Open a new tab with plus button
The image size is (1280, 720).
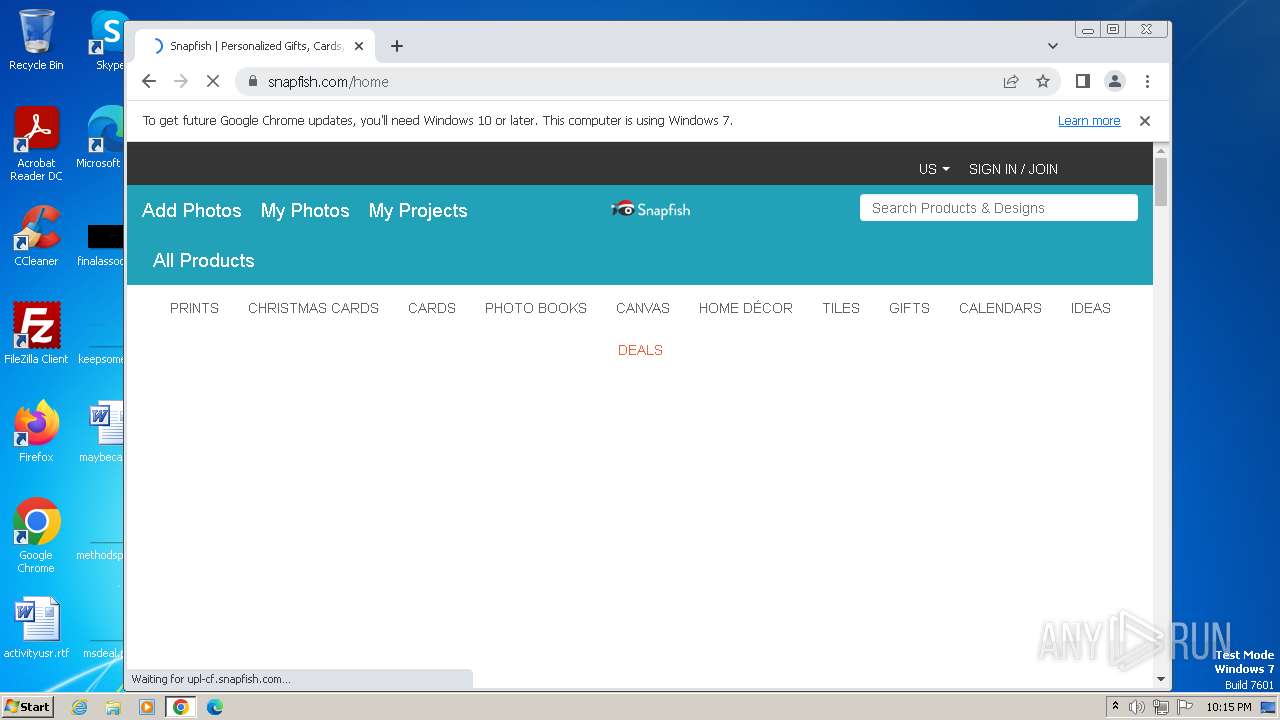(397, 46)
